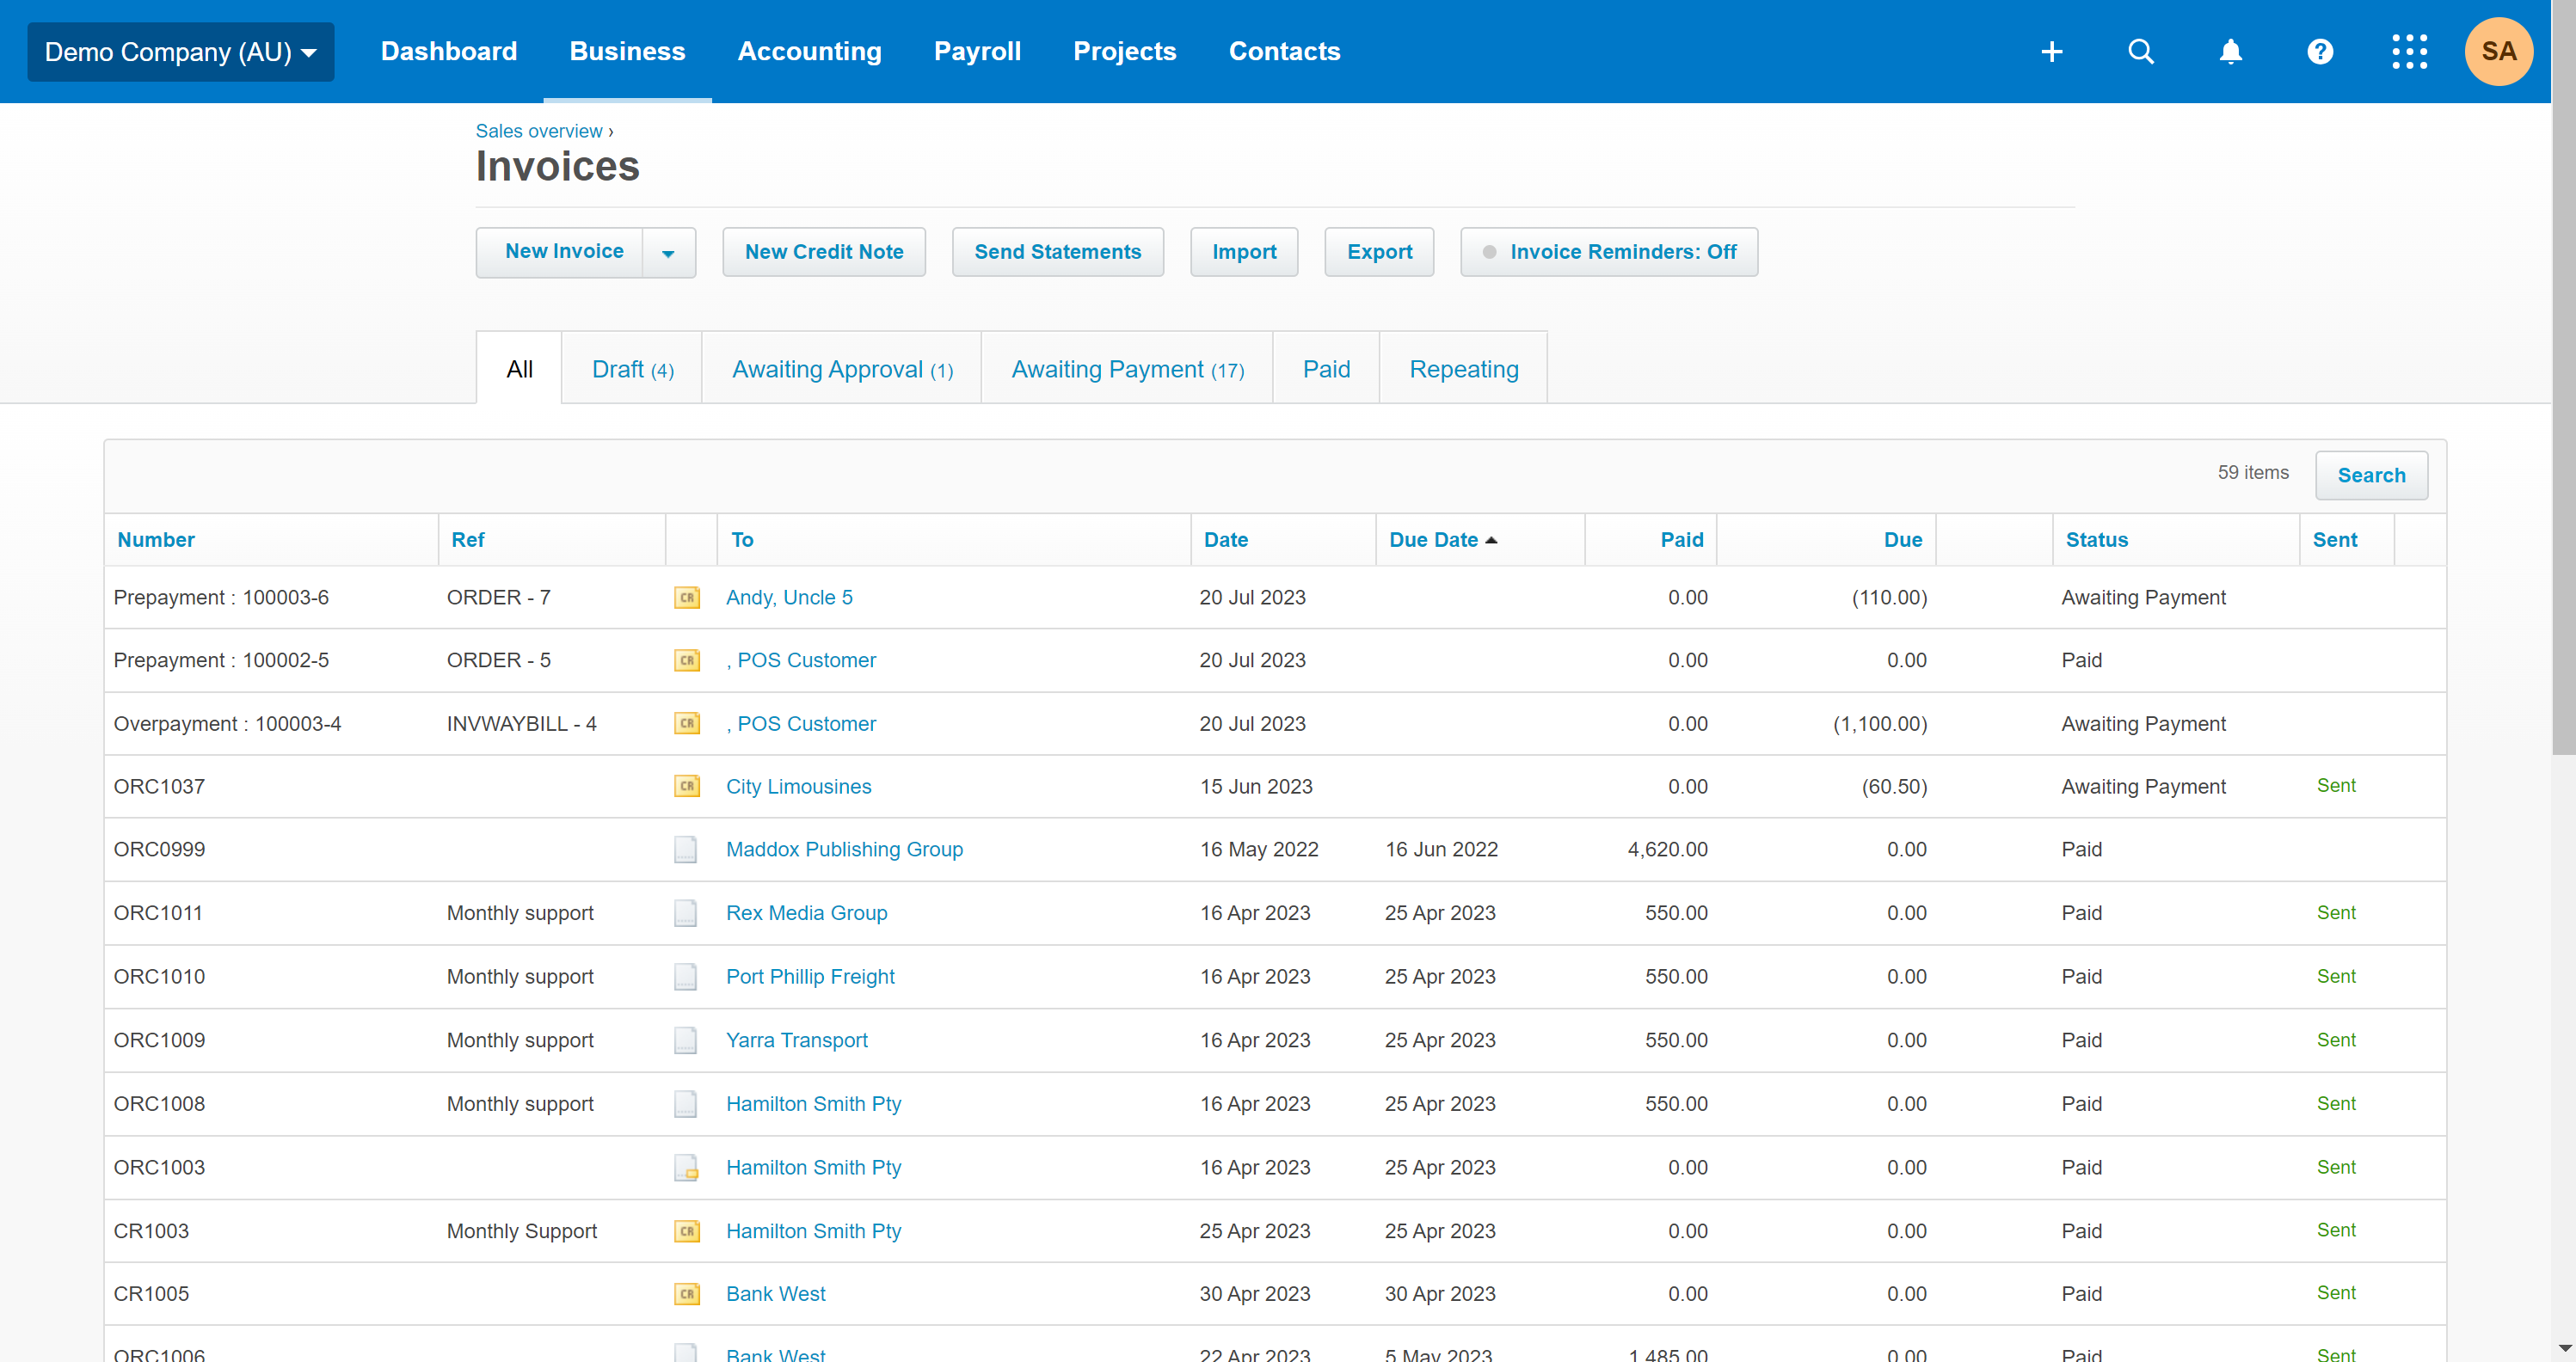Sort by the Number column header
This screenshot has height=1362, width=2576.
156,540
